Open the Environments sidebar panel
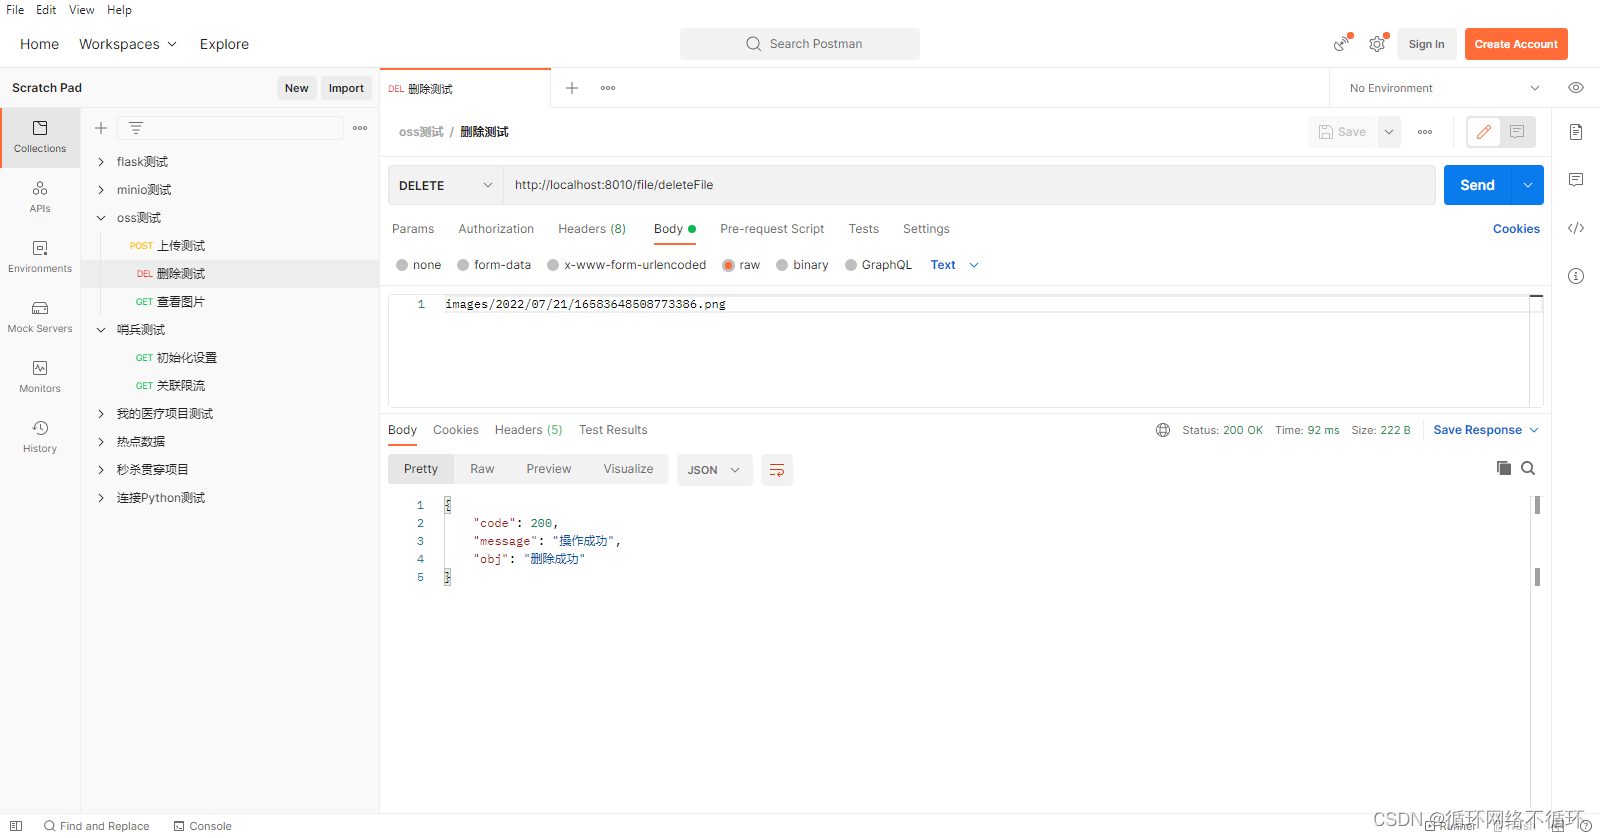The height and width of the screenshot is (838, 1600). 40,257
